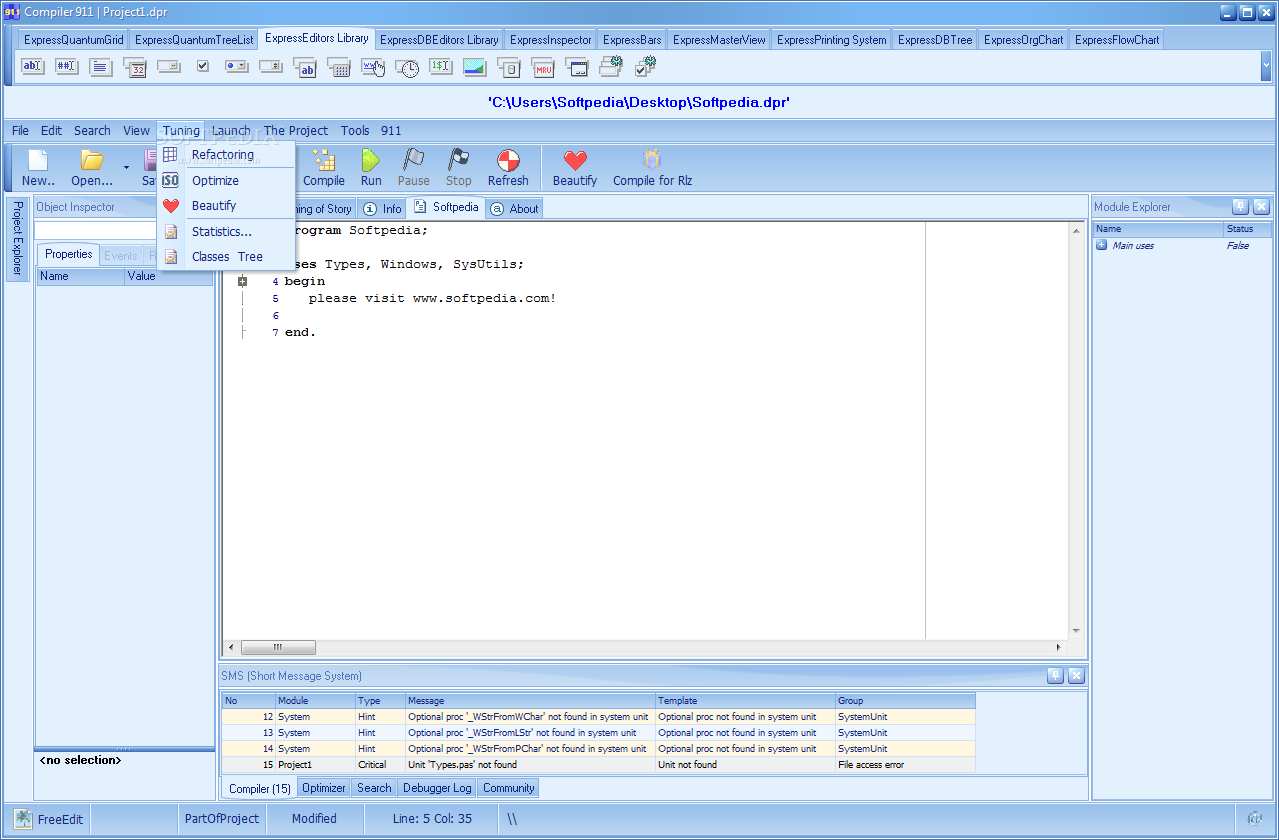Pick the text edit 'ab' component icon
This screenshot has width=1279, height=840.
pos(33,67)
